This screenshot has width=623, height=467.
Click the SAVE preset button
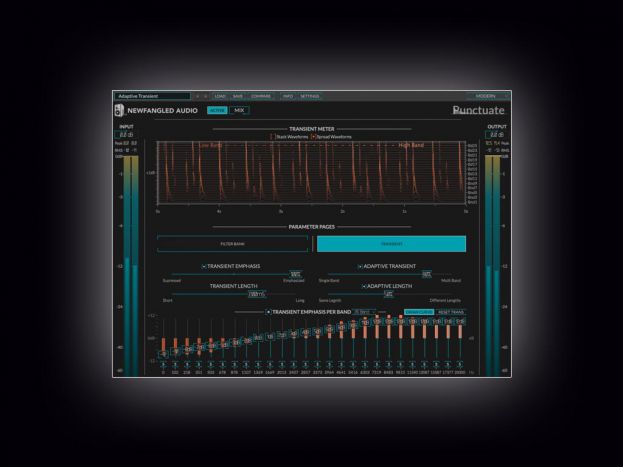click(x=238, y=96)
